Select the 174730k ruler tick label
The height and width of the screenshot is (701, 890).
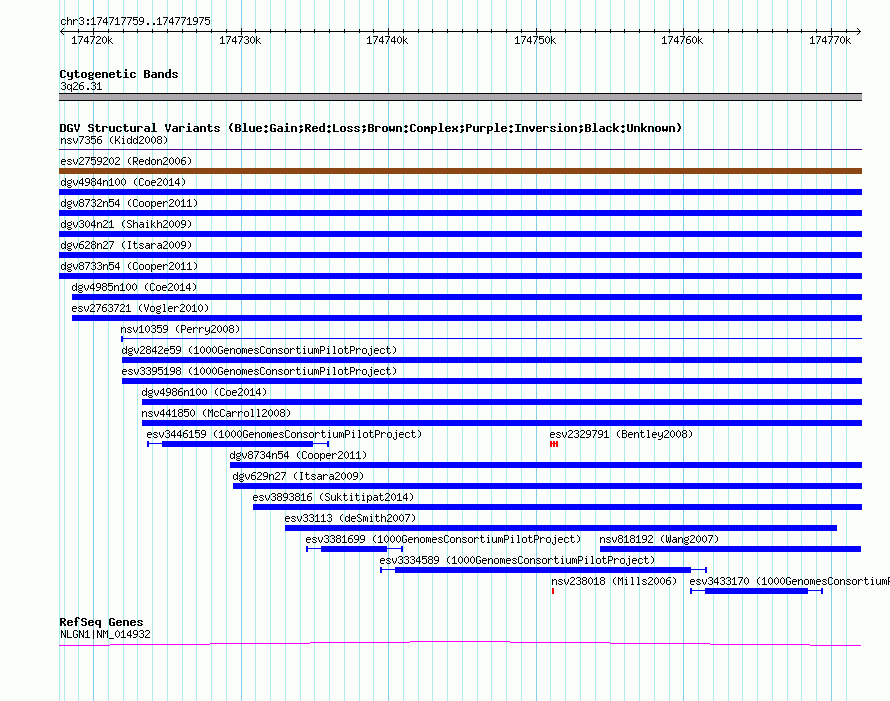[x=240, y=40]
